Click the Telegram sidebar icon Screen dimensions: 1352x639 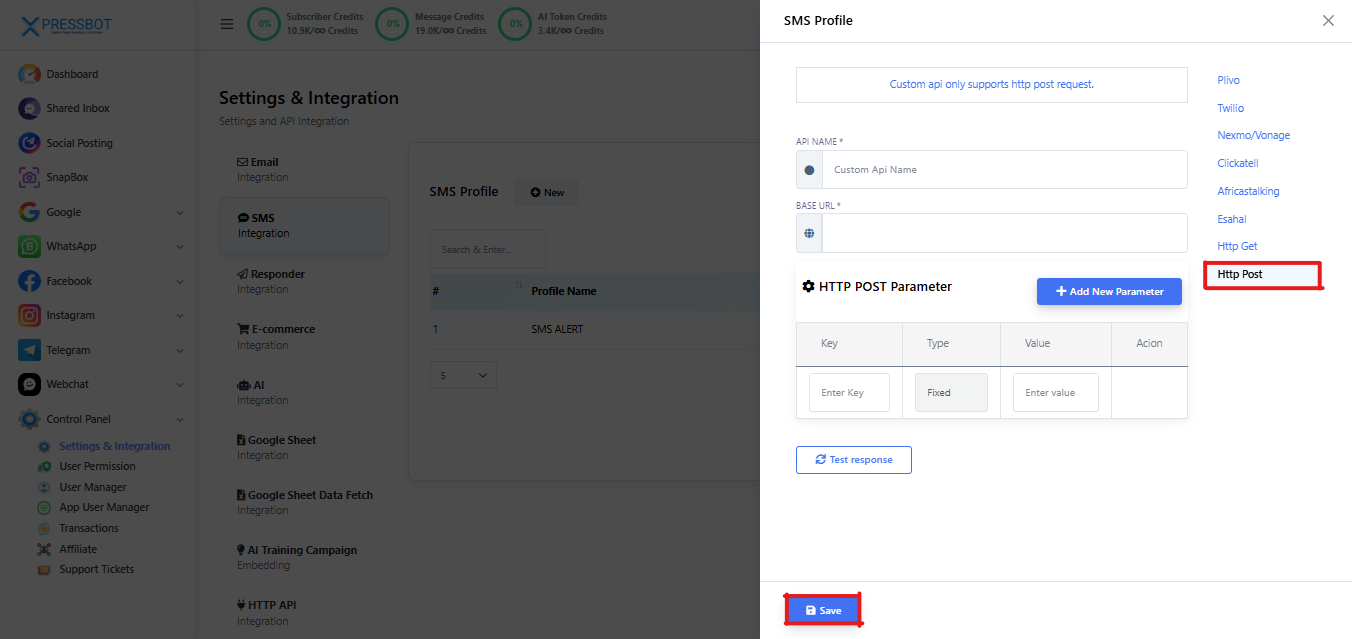(x=29, y=350)
